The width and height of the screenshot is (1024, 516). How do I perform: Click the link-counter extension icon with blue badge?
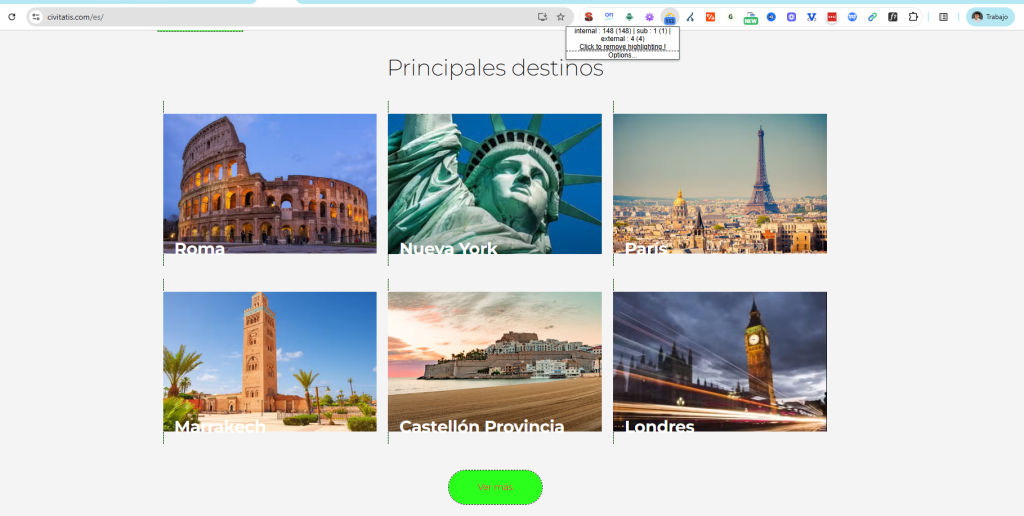[x=669, y=17]
